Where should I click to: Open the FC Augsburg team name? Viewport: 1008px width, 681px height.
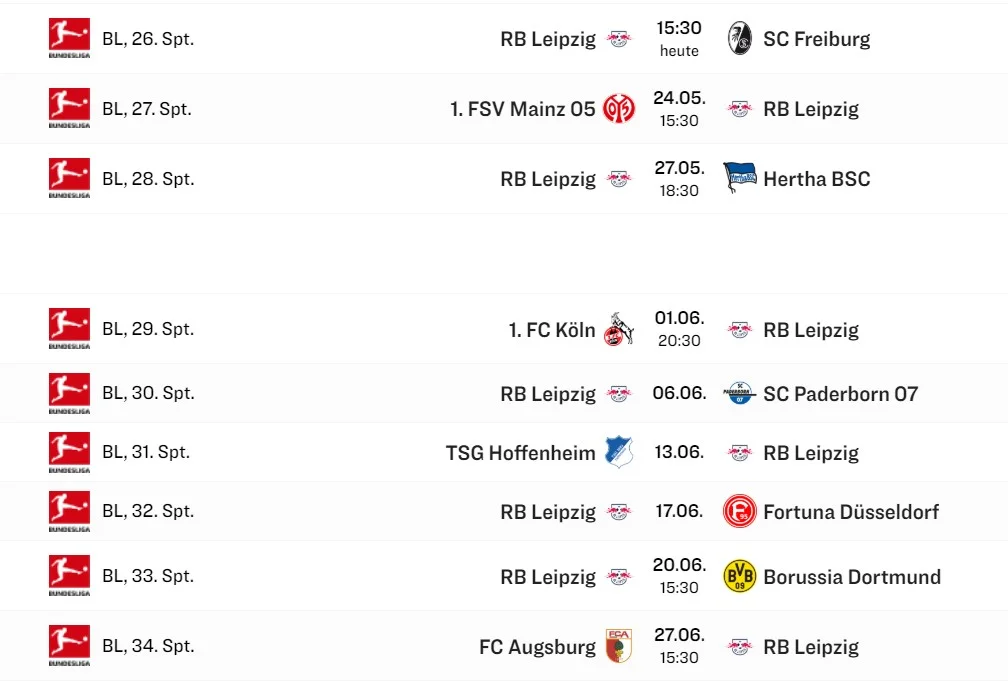(537, 646)
